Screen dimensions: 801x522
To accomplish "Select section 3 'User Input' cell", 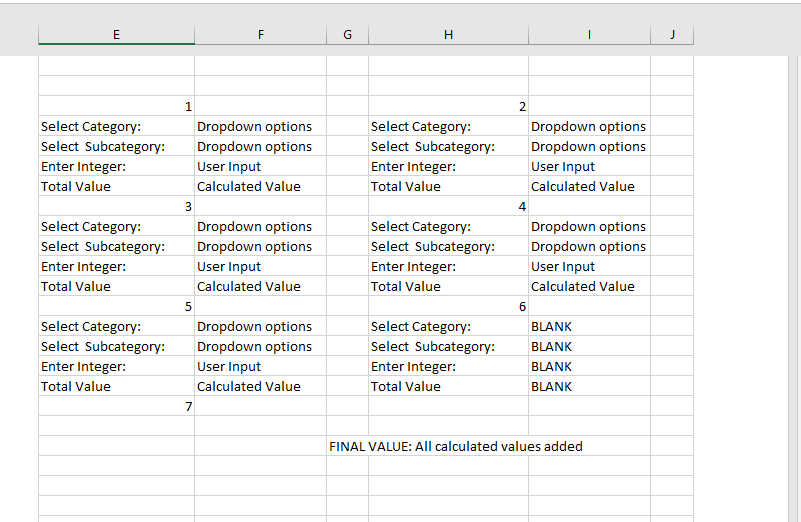I will point(261,266).
